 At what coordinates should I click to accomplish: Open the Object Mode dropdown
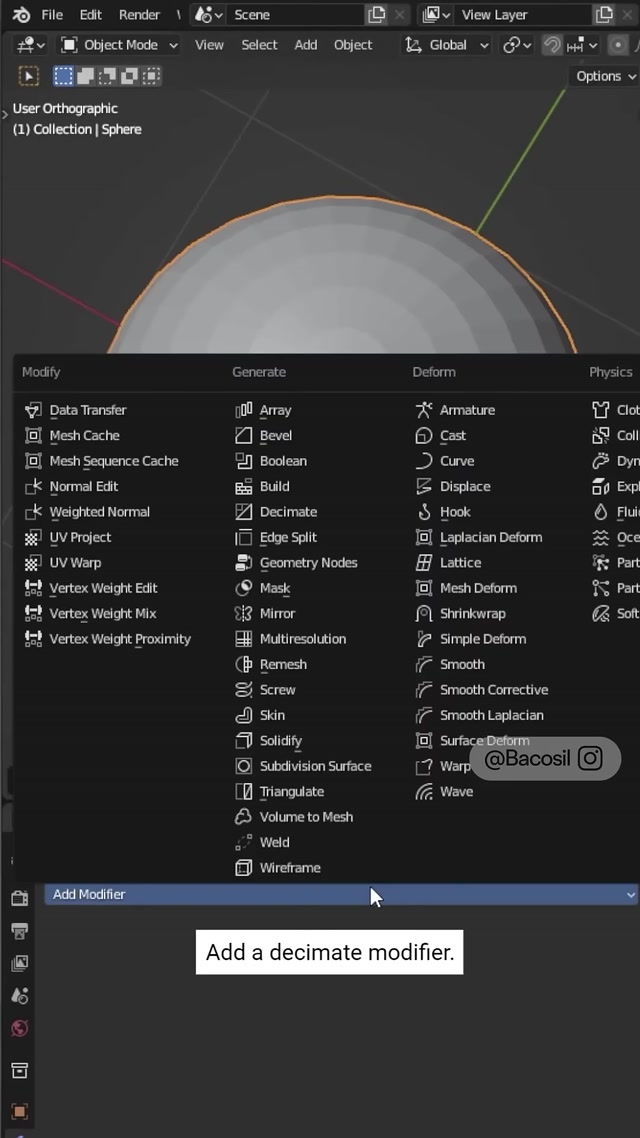[x=119, y=45]
